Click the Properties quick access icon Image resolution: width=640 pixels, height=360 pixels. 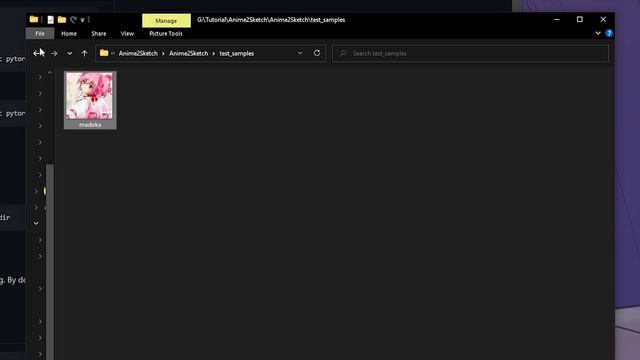pos(50,20)
